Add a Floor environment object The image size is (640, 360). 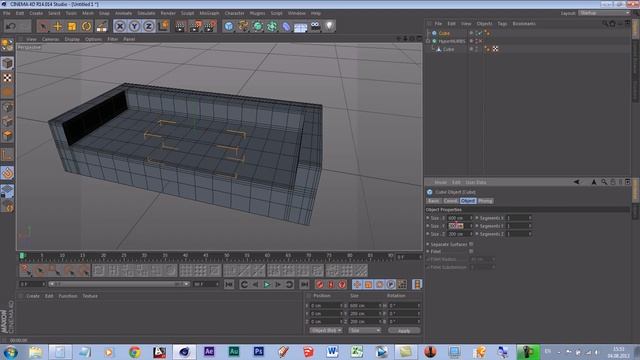[301, 26]
